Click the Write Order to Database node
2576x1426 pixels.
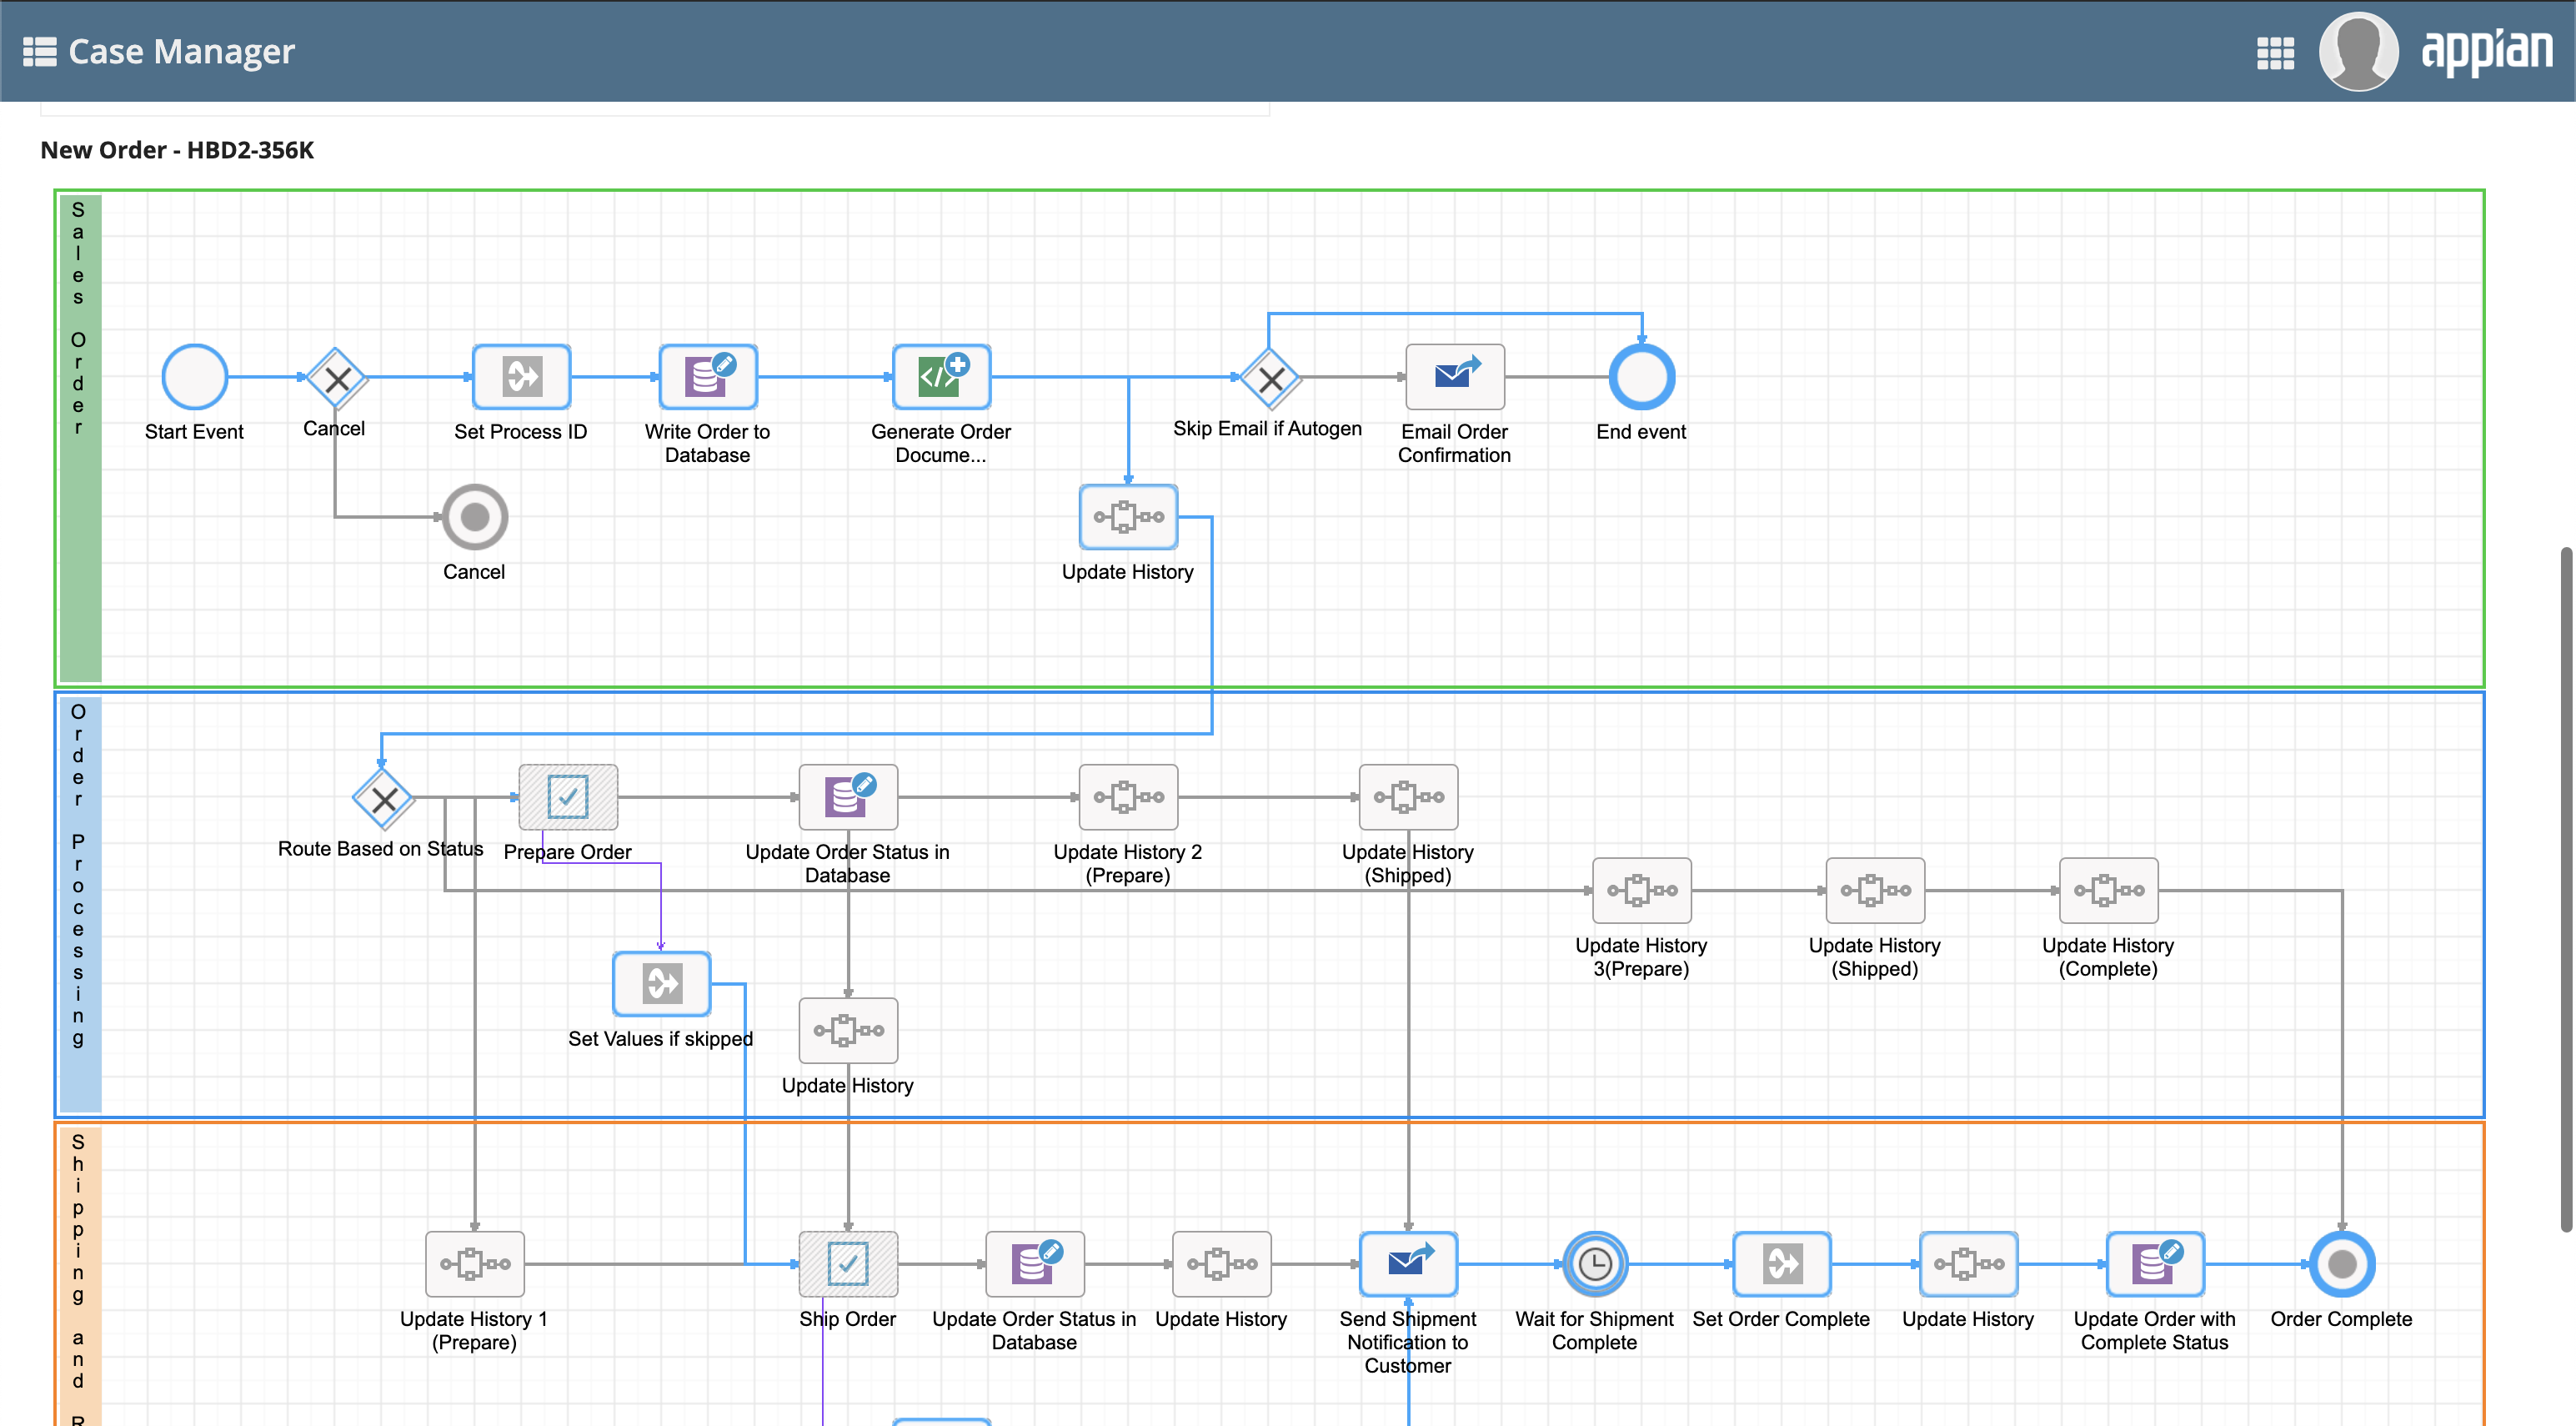pos(707,377)
